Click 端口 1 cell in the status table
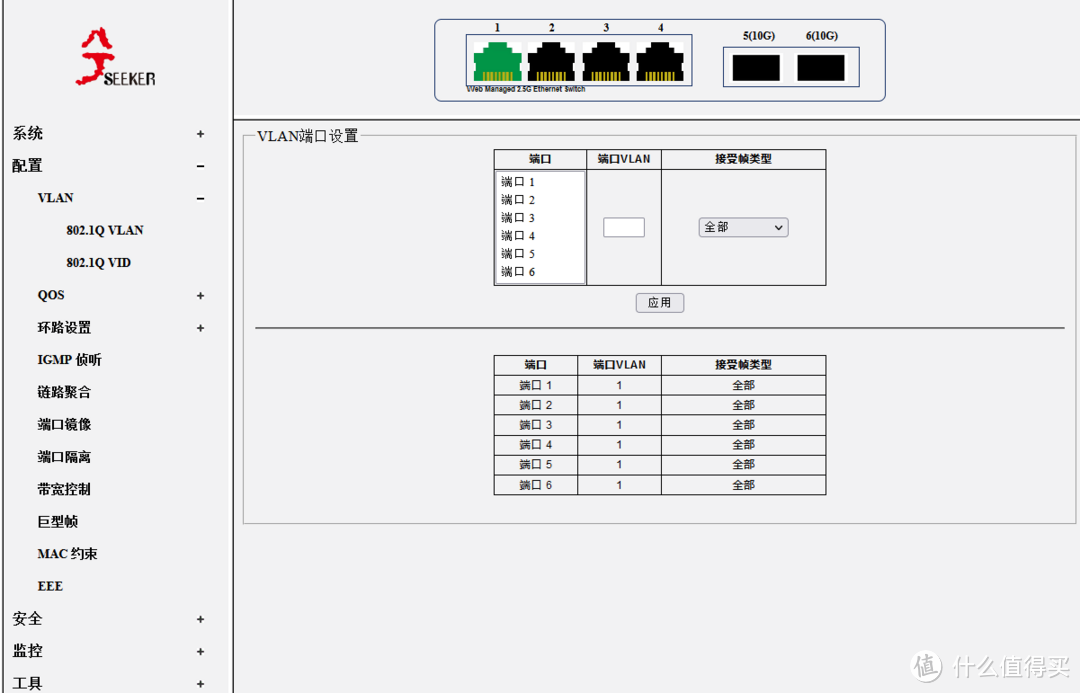1080x693 pixels. tap(536, 385)
